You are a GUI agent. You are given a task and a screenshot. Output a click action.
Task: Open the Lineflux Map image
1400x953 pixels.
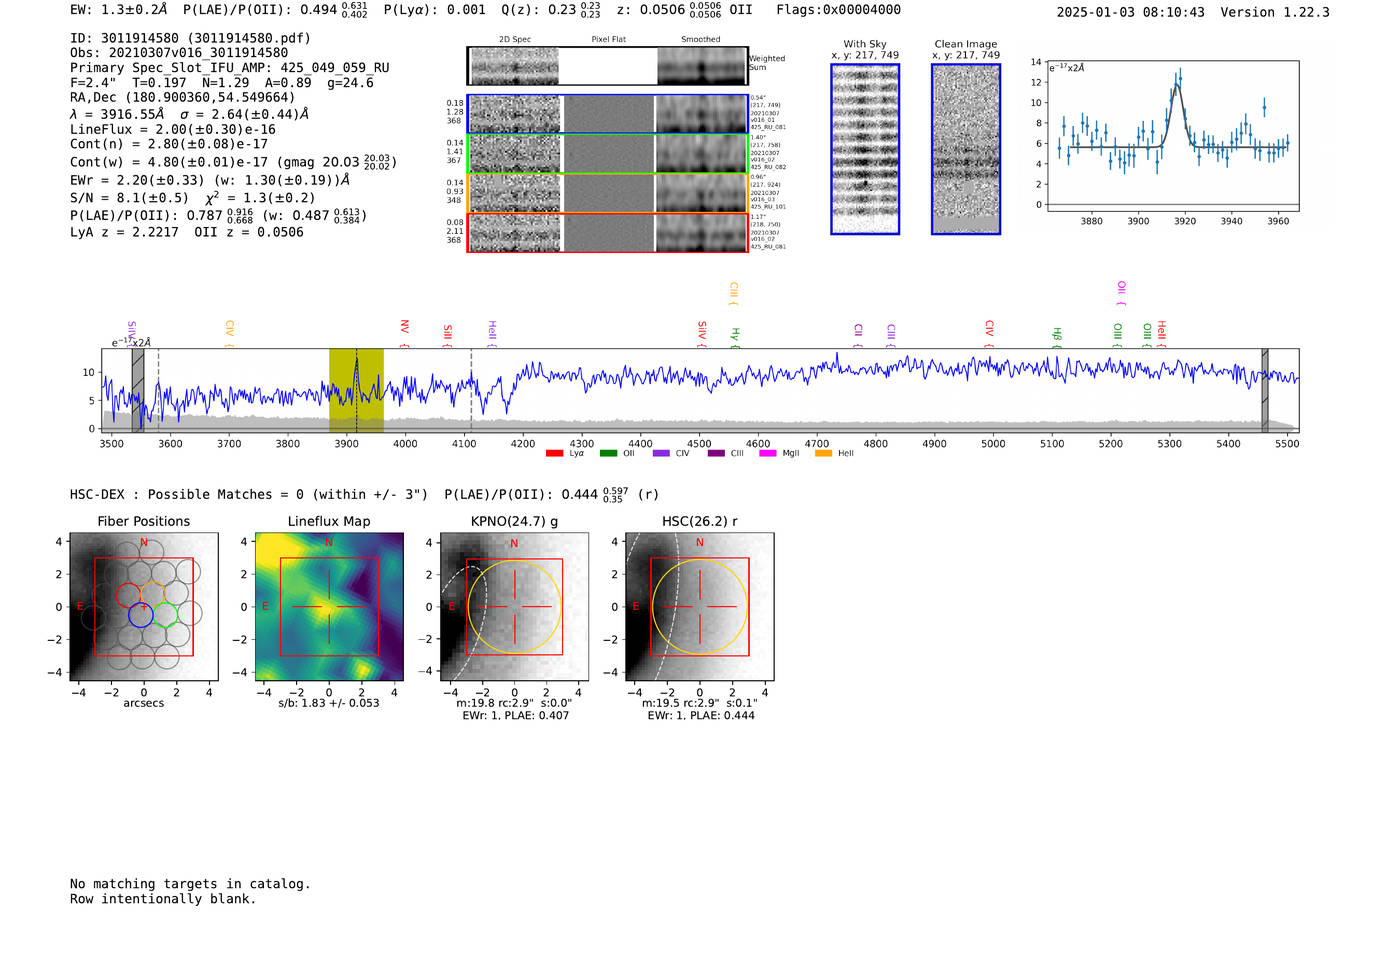point(329,607)
